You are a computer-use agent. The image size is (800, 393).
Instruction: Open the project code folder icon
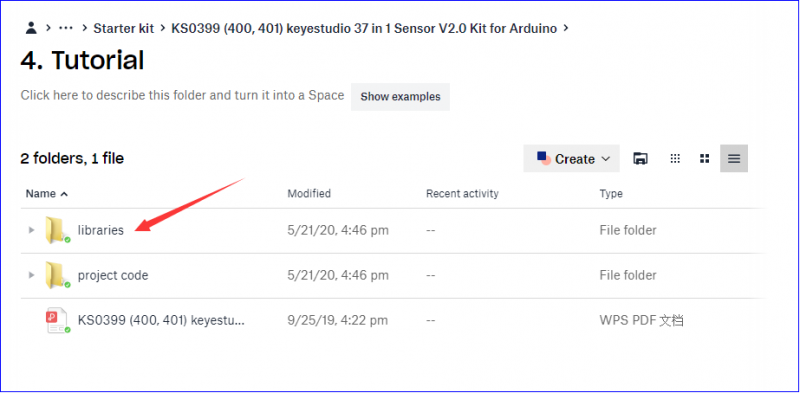pos(55,275)
